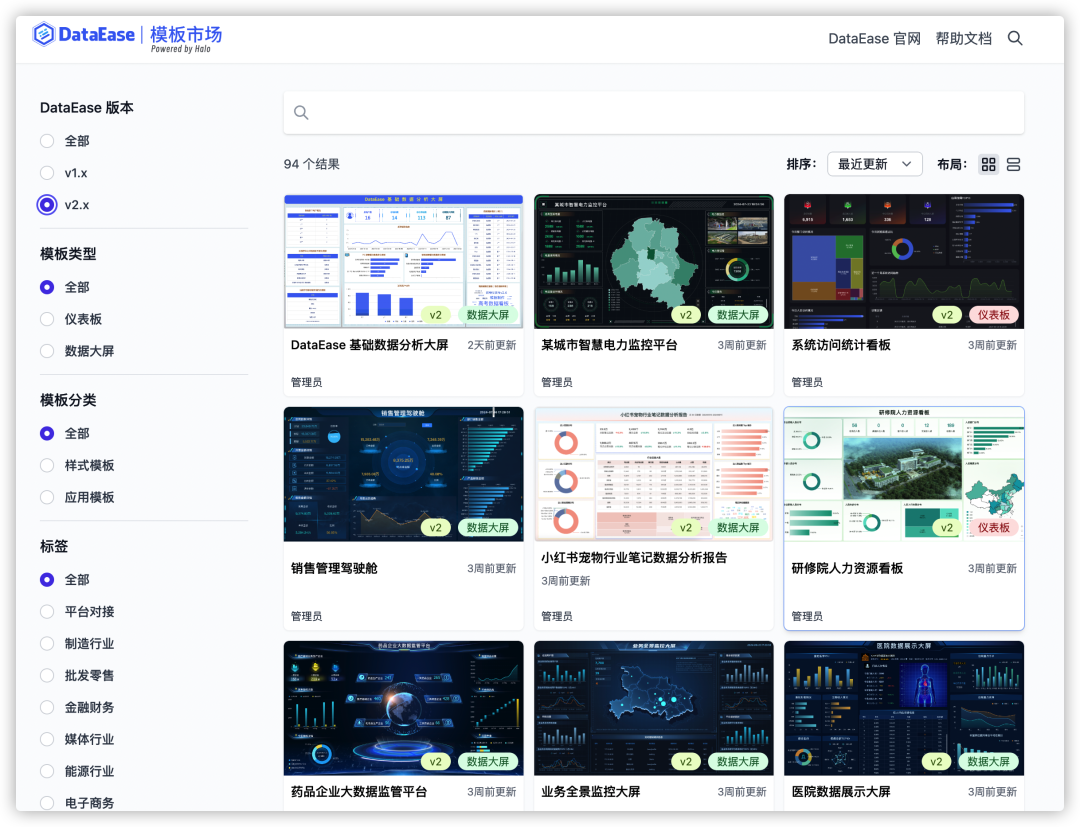
Task: Click title '药品企业大数据监管平台'
Action: tap(359, 792)
